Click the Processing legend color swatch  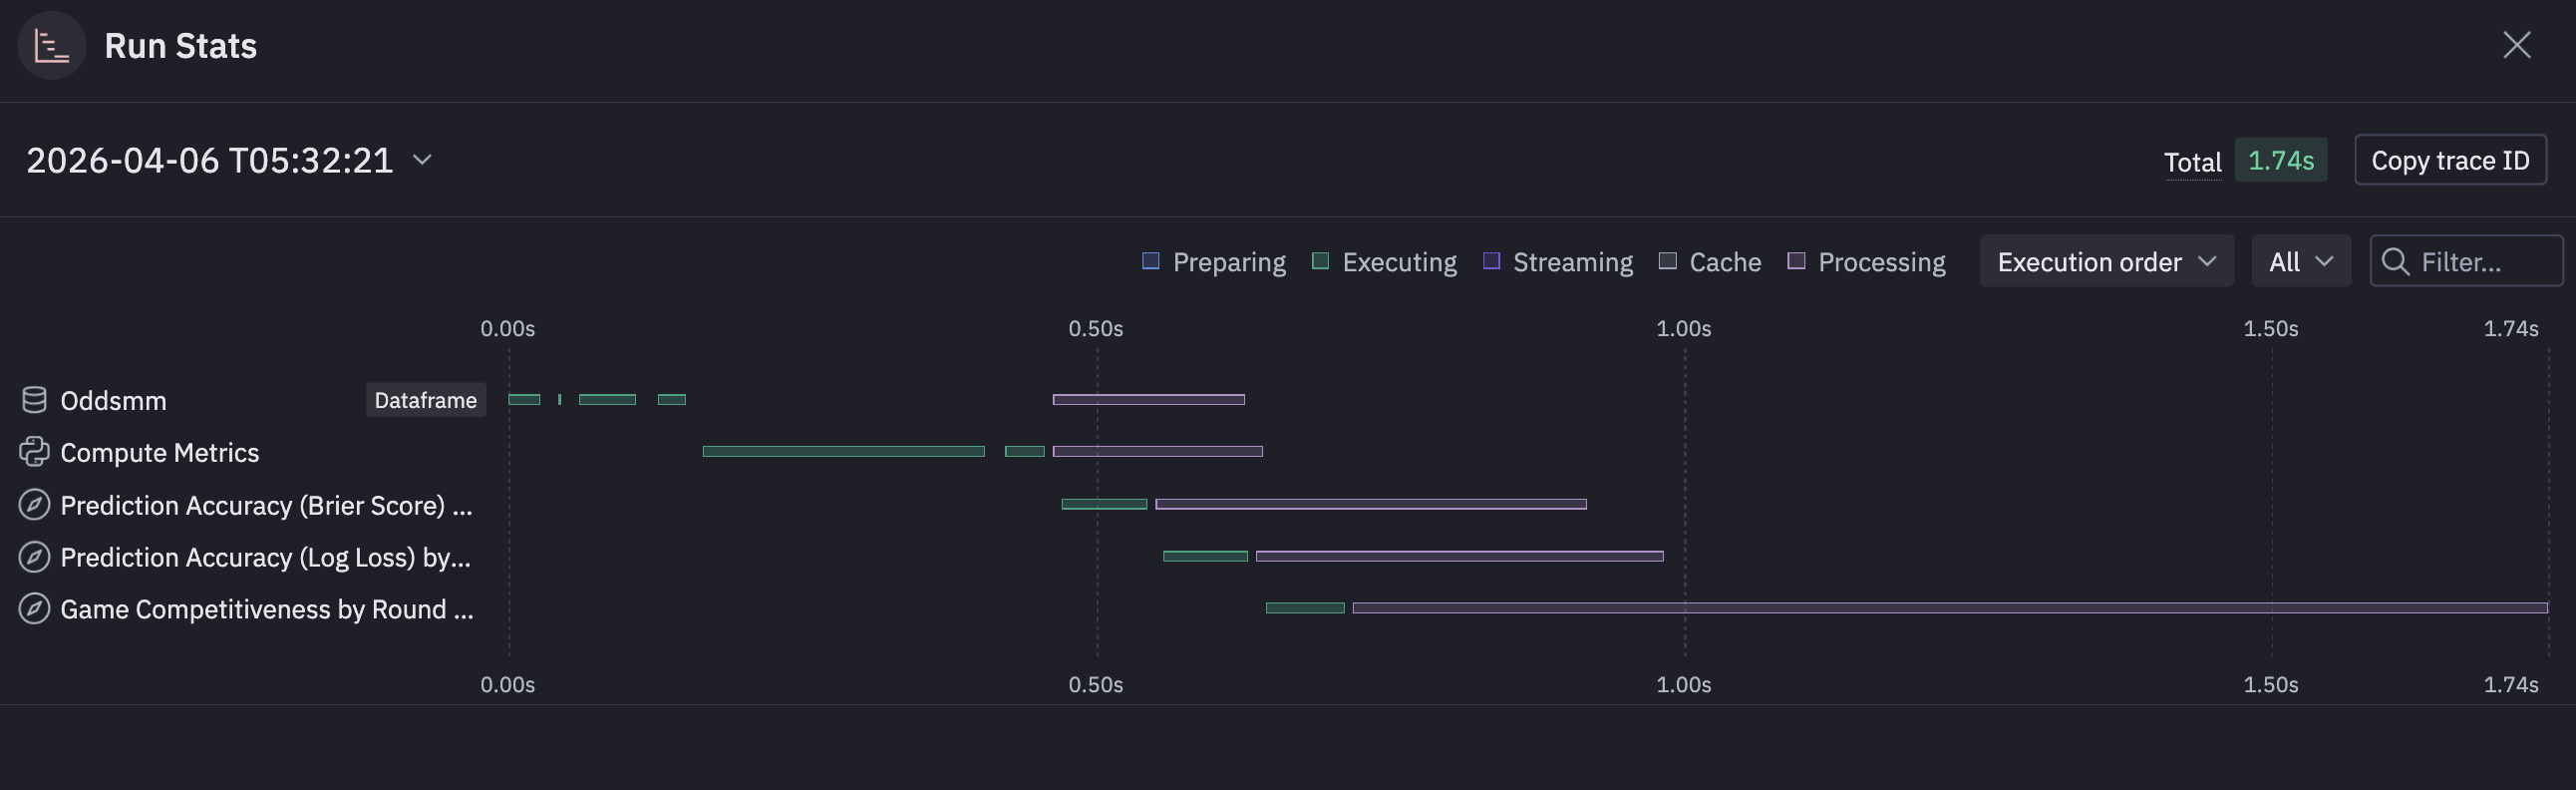point(1797,261)
